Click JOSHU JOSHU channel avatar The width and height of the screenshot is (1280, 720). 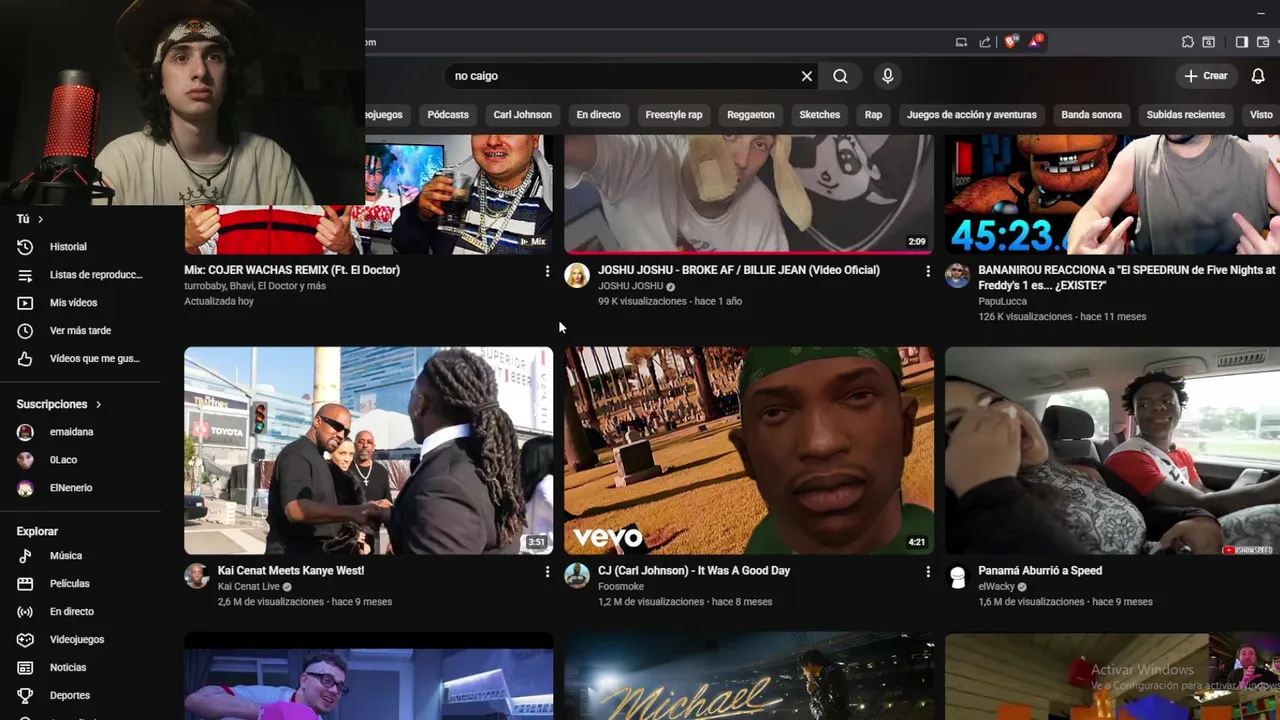577,276
